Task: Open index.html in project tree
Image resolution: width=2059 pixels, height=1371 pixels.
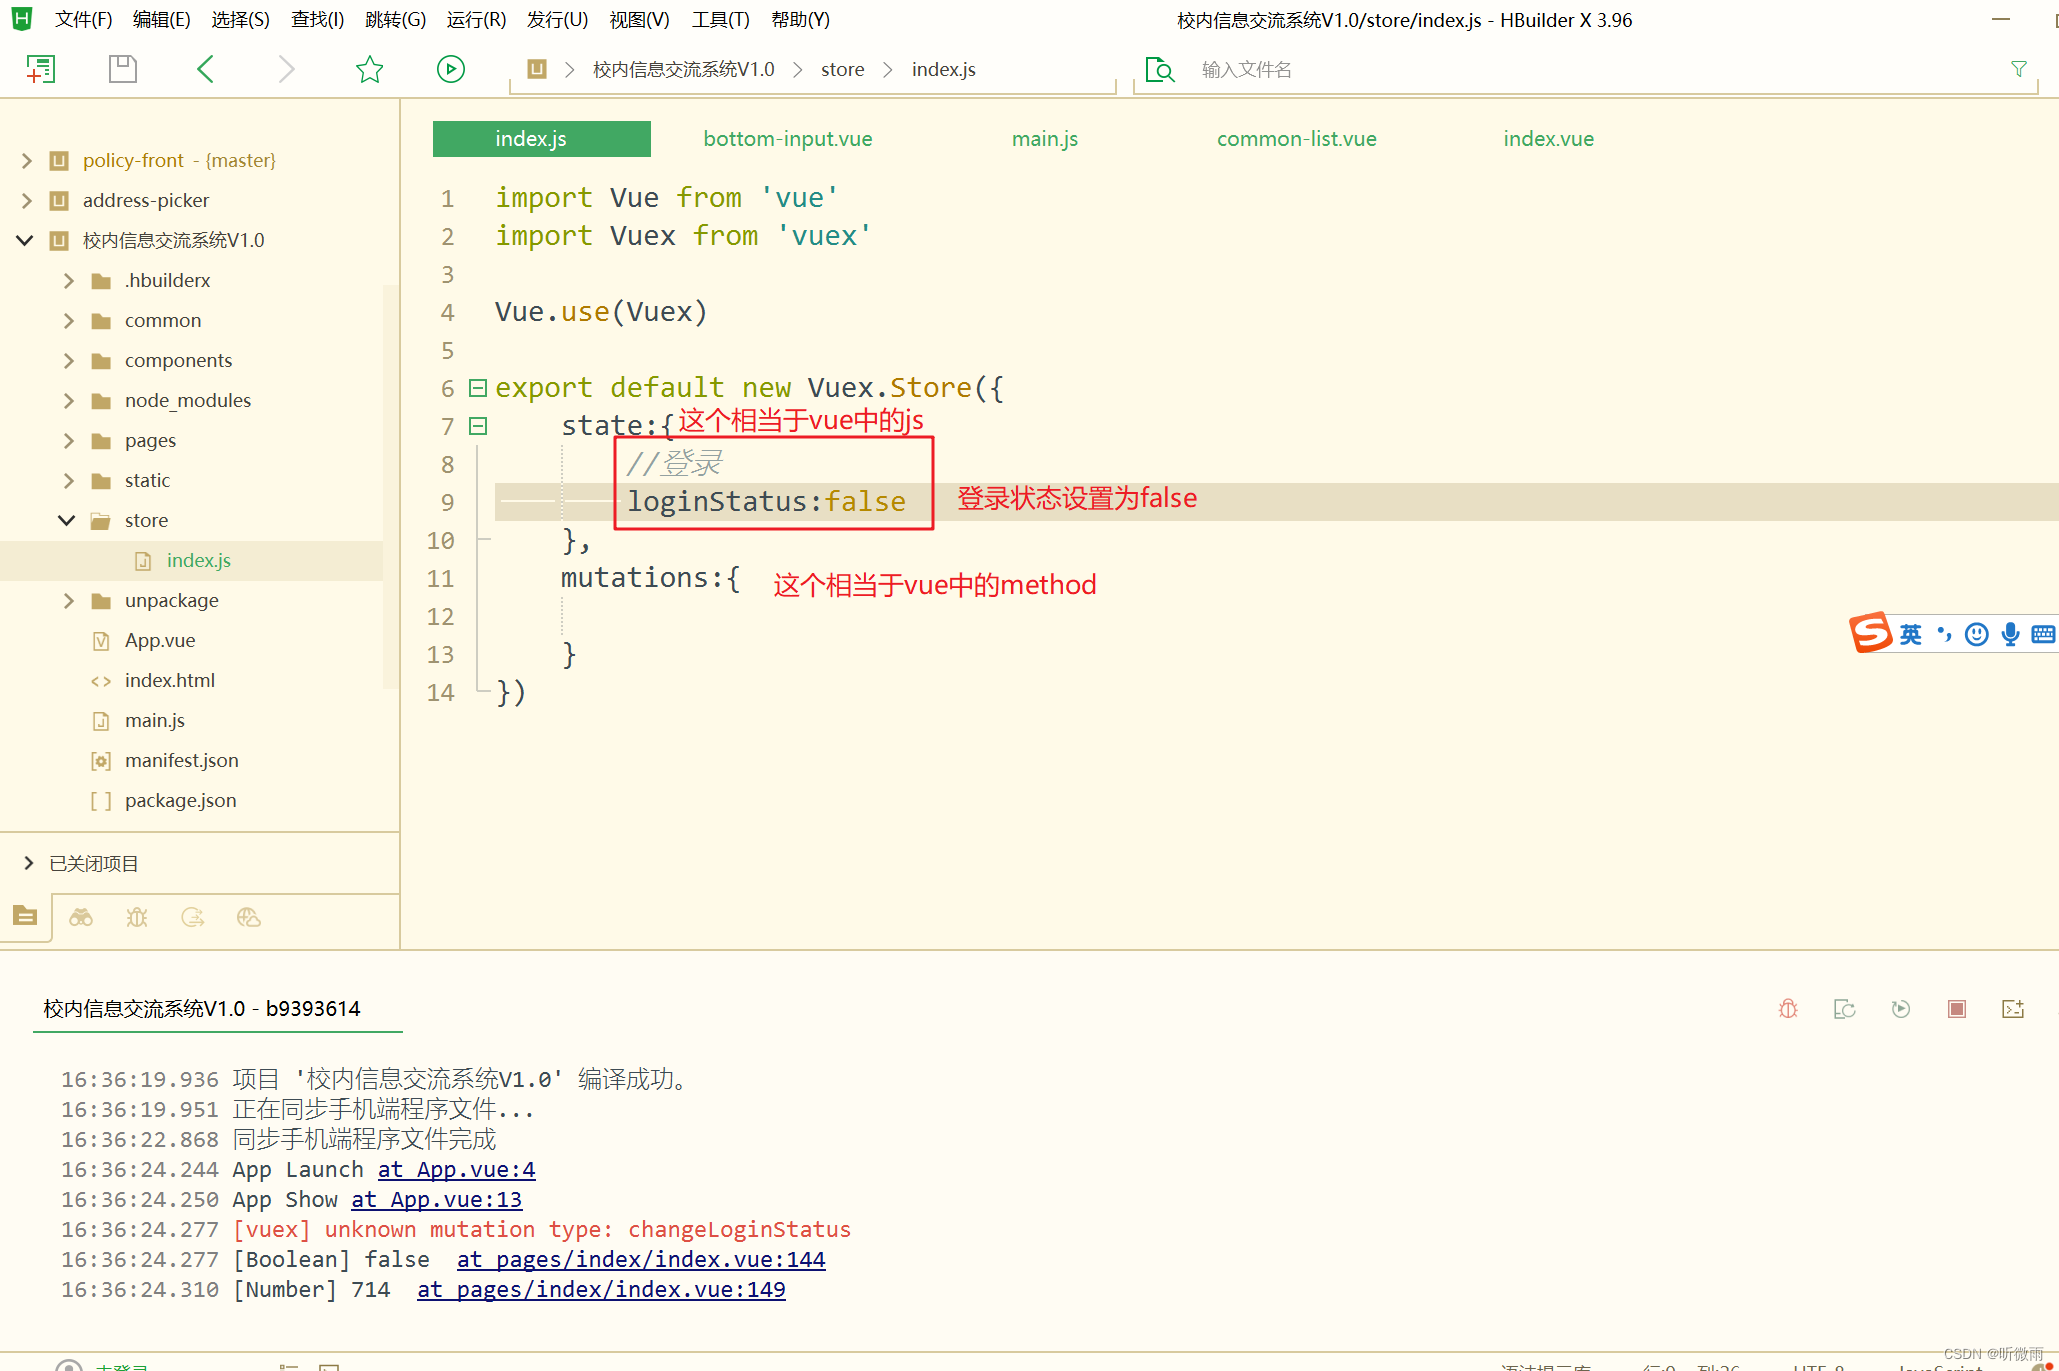Action: 170,680
